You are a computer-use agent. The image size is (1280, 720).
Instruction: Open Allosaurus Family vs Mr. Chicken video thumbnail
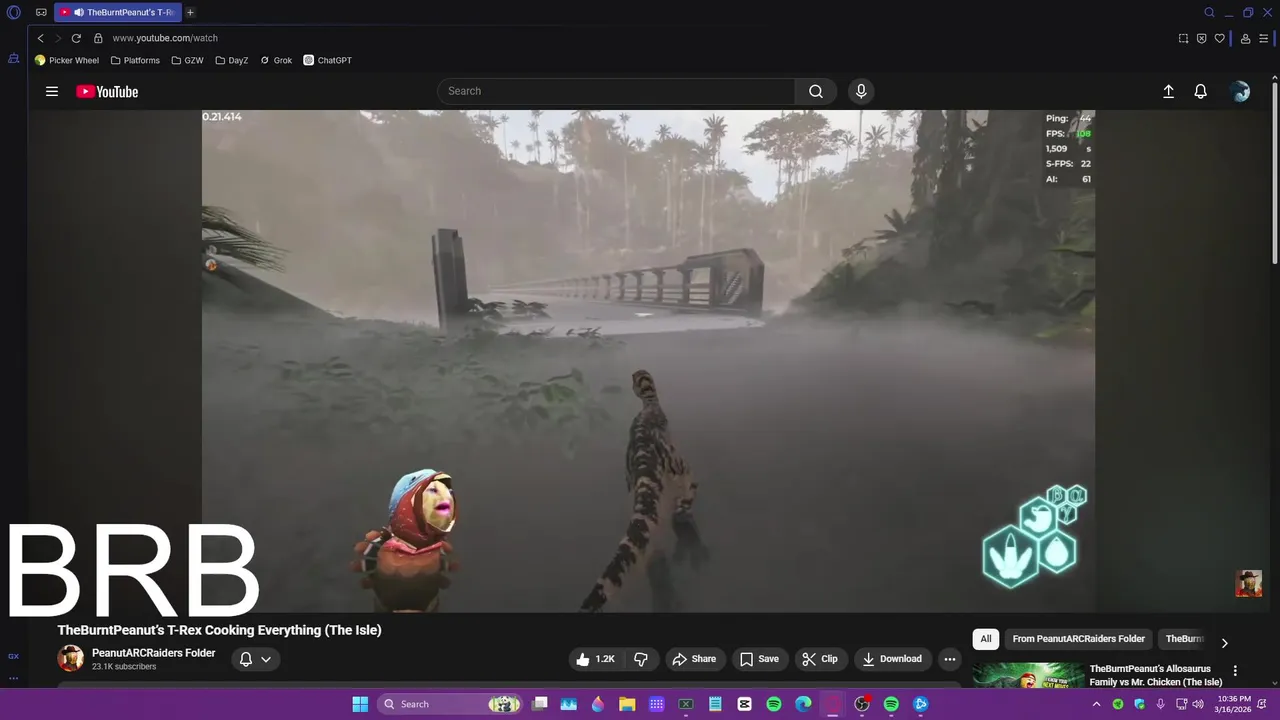click(1027, 676)
